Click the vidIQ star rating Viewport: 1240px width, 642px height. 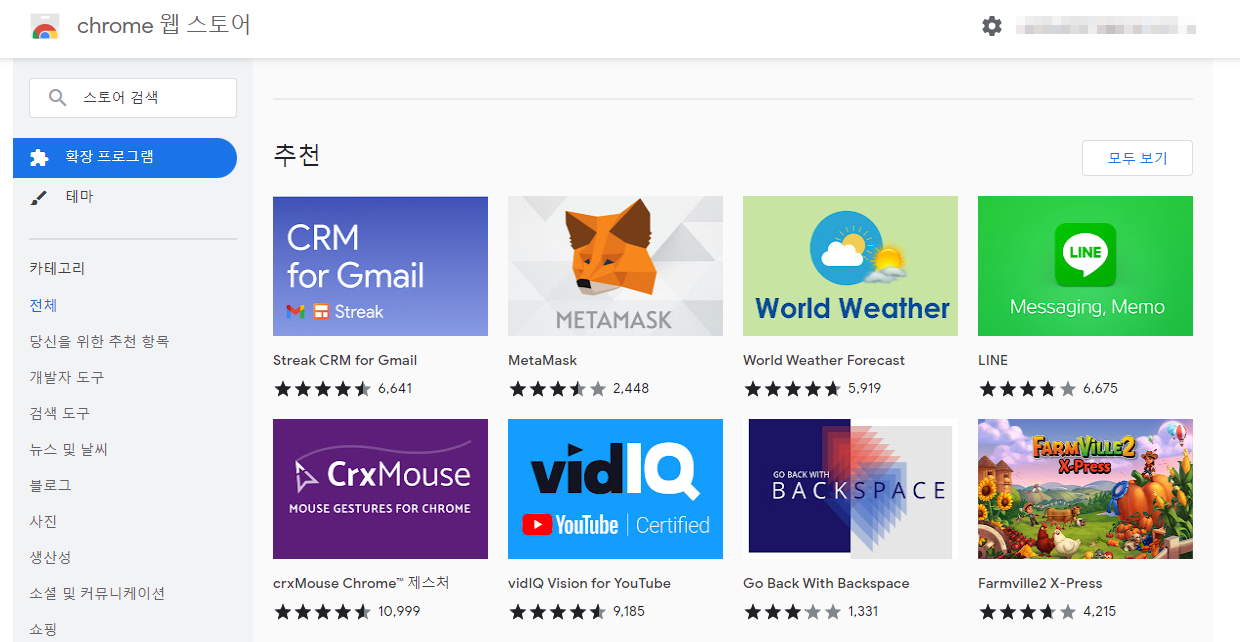557,611
